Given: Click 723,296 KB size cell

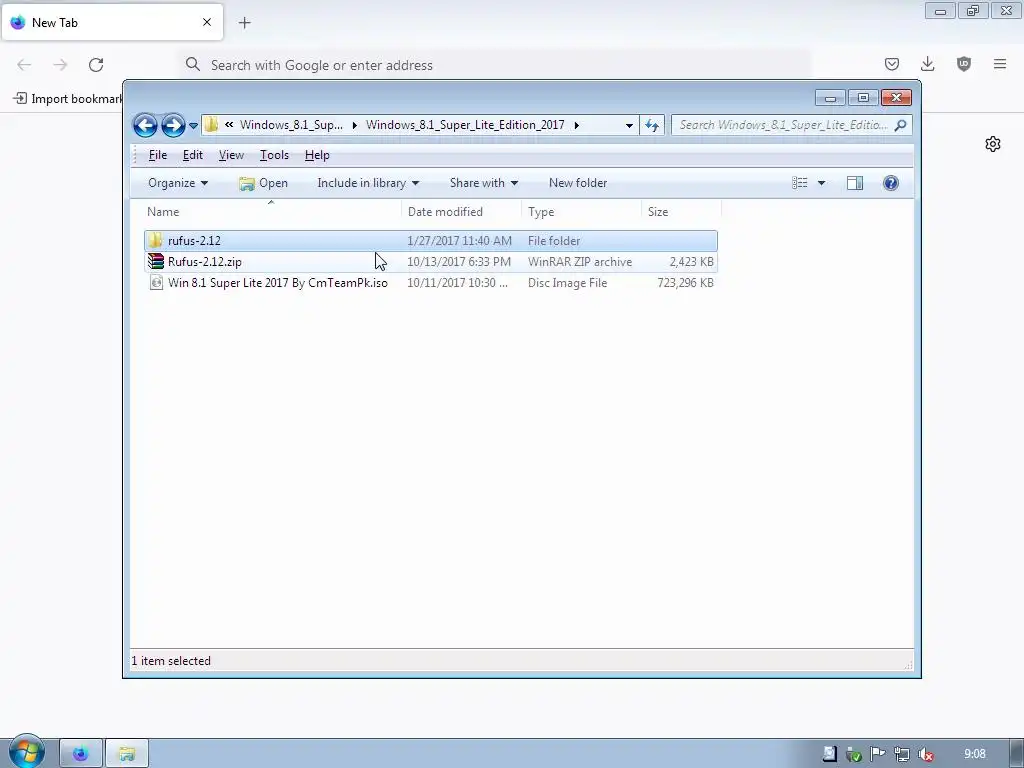Looking at the screenshot, I should [685, 282].
